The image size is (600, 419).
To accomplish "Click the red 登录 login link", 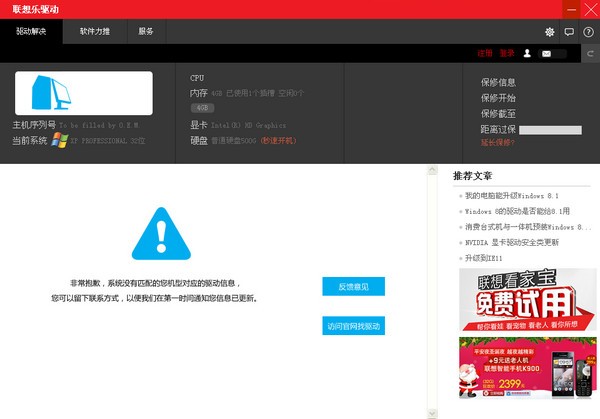I will point(506,53).
